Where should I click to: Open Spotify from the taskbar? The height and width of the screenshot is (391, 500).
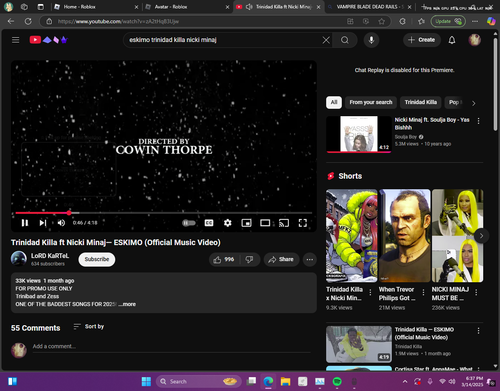[x=337, y=381]
